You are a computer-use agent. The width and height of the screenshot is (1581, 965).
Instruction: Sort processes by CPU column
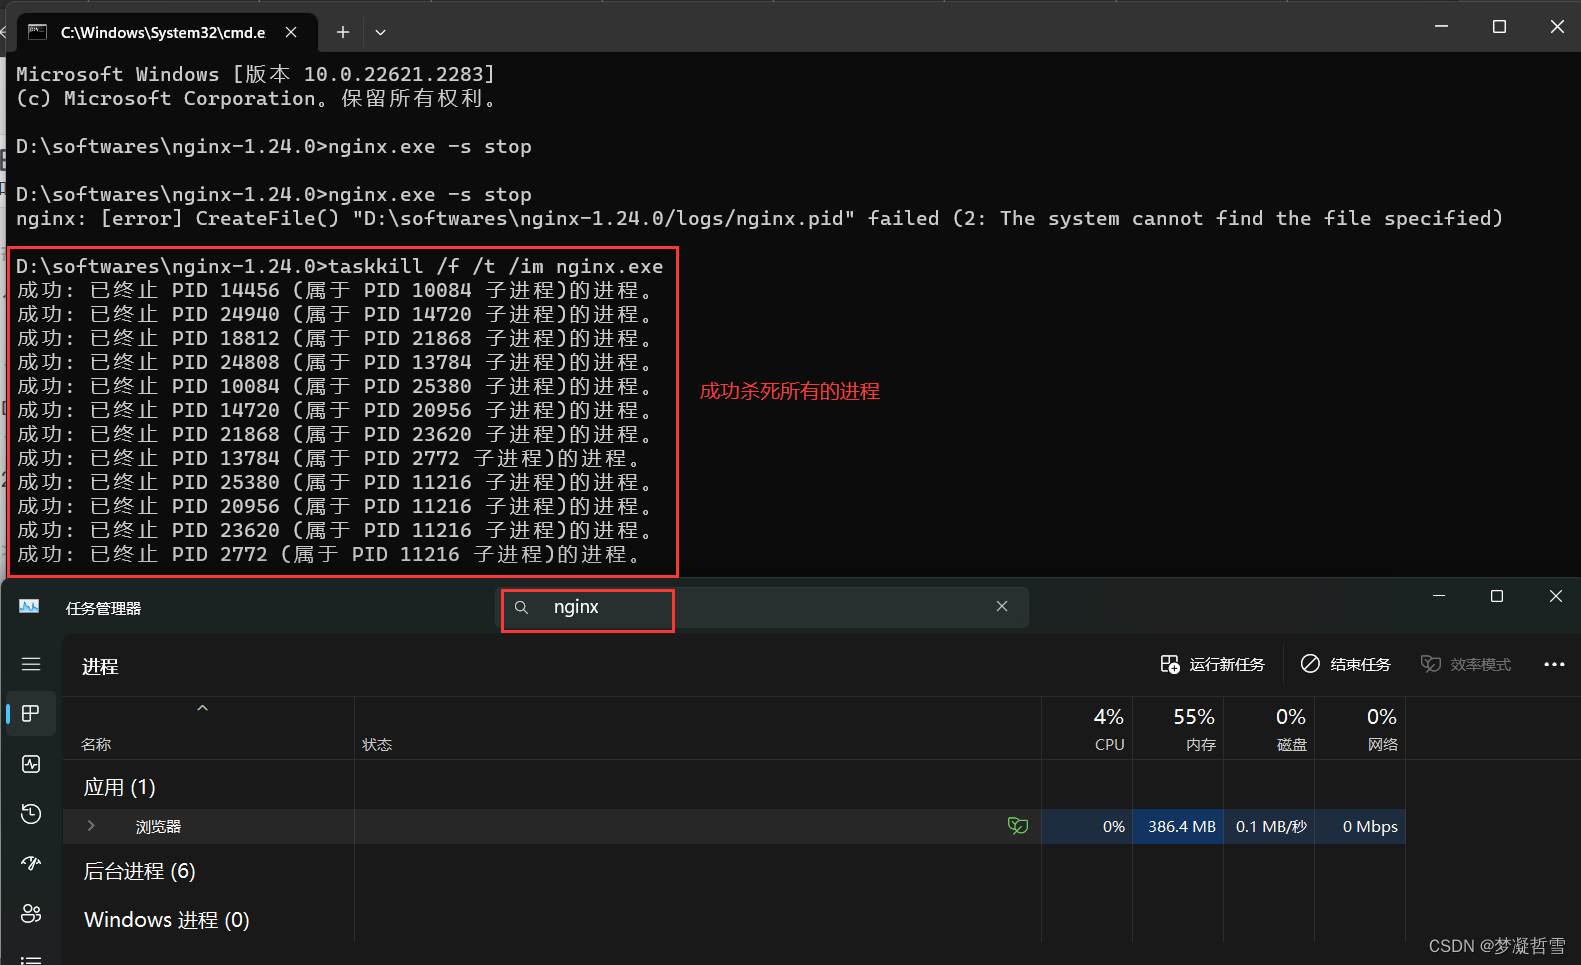pos(1087,728)
